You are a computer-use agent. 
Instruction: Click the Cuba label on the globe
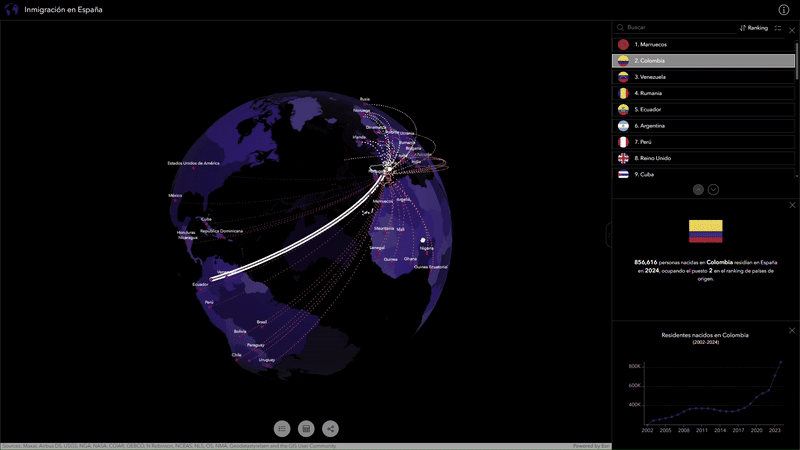click(206, 219)
